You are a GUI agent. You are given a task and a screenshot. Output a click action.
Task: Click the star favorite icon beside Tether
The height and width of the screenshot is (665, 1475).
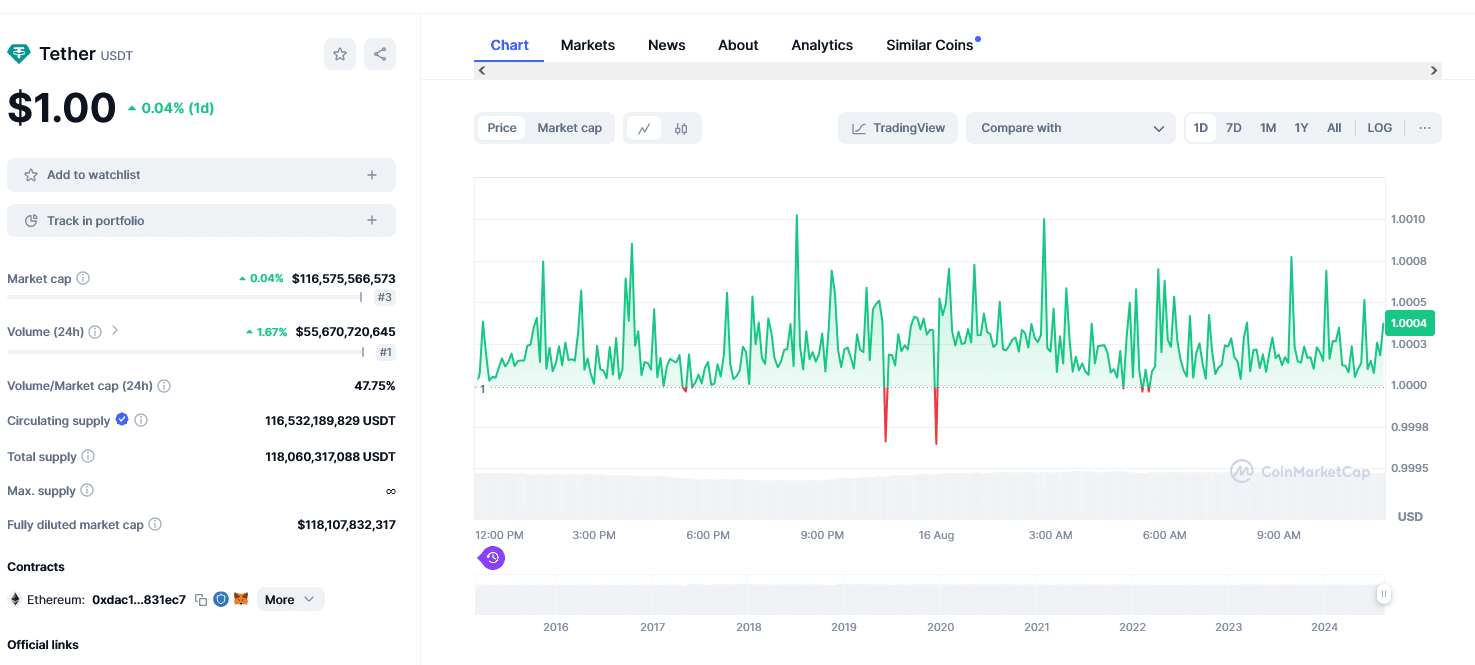(340, 54)
